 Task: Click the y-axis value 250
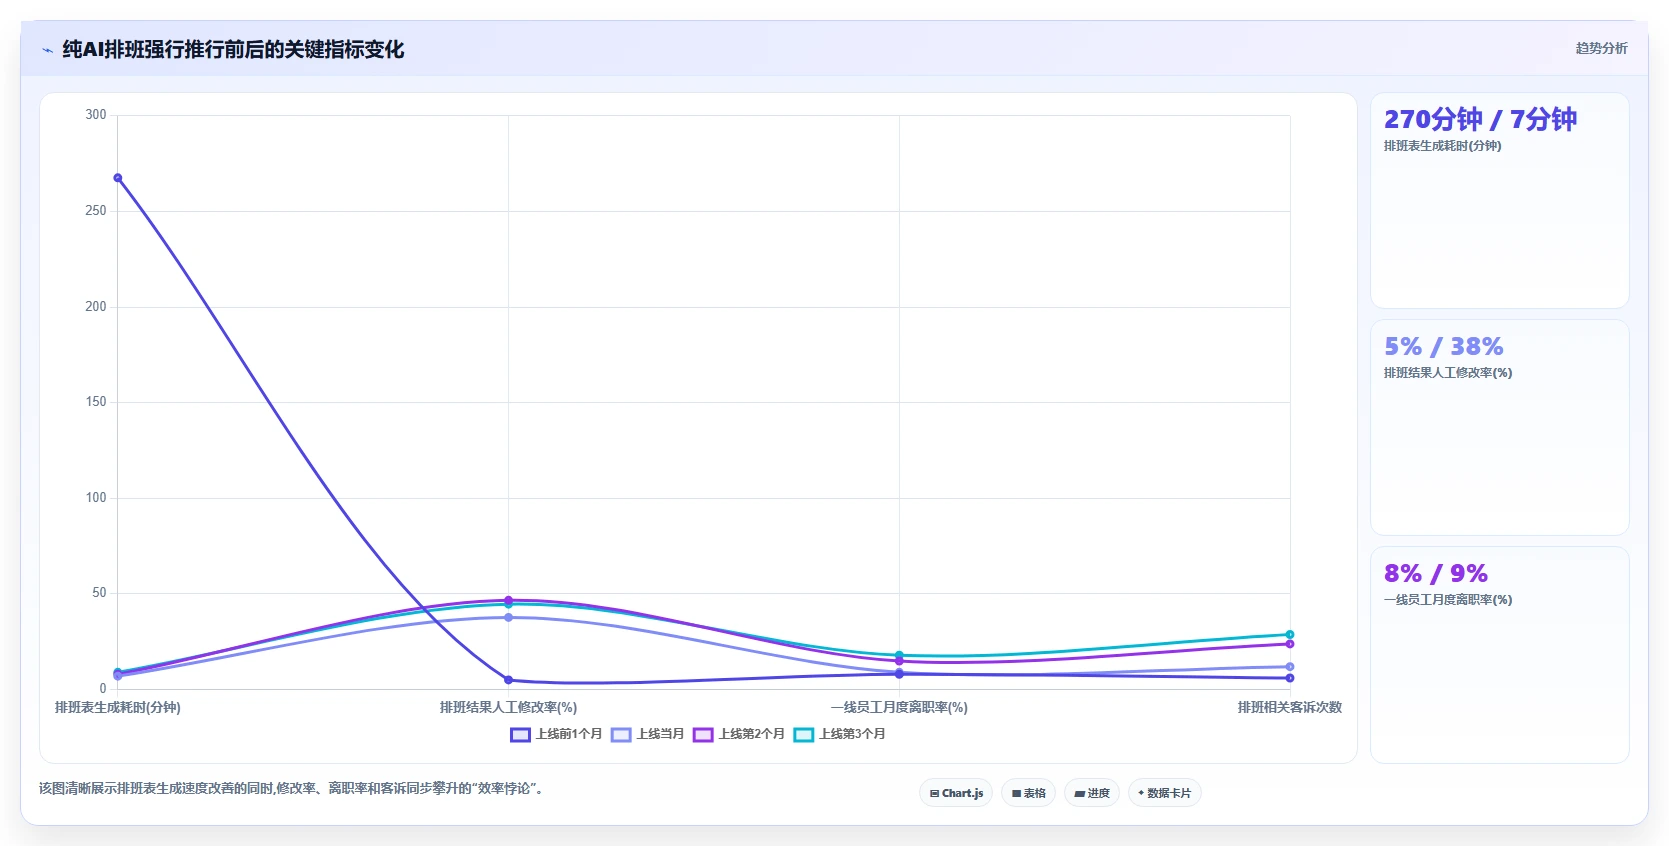[x=95, y=211]
